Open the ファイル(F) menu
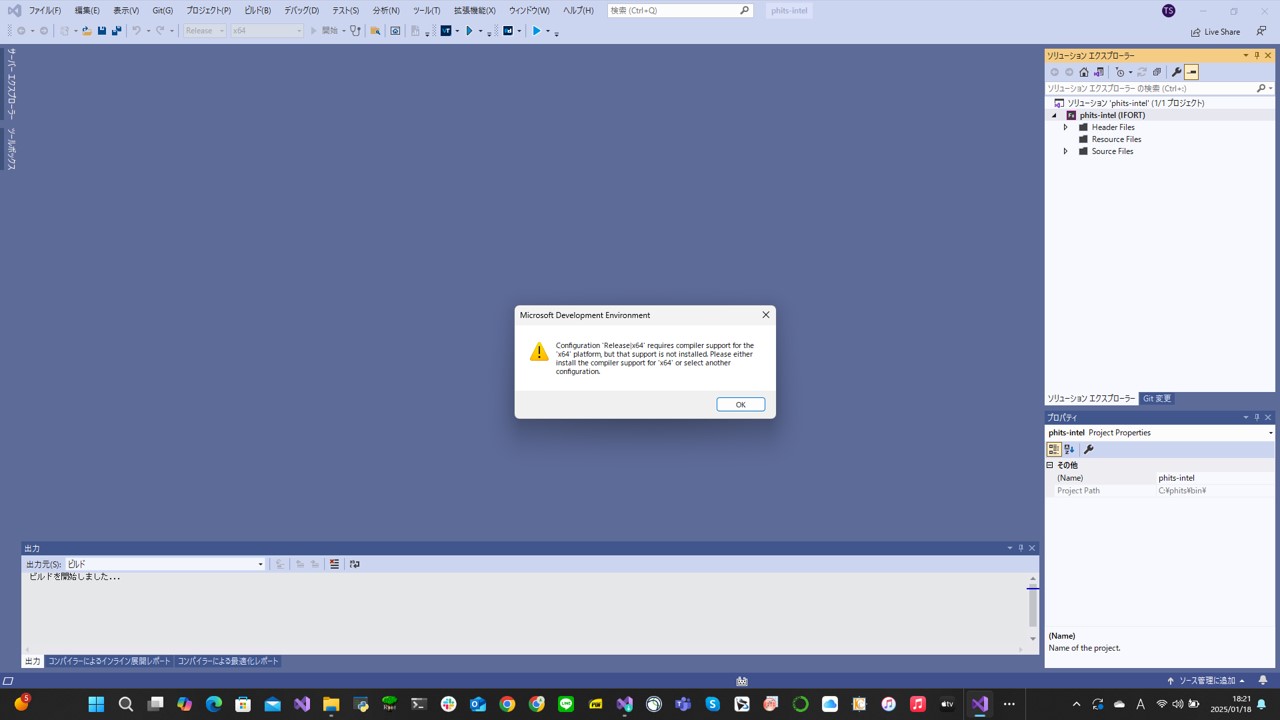This screenshot has height=720, width=1280. pos(44,10)
